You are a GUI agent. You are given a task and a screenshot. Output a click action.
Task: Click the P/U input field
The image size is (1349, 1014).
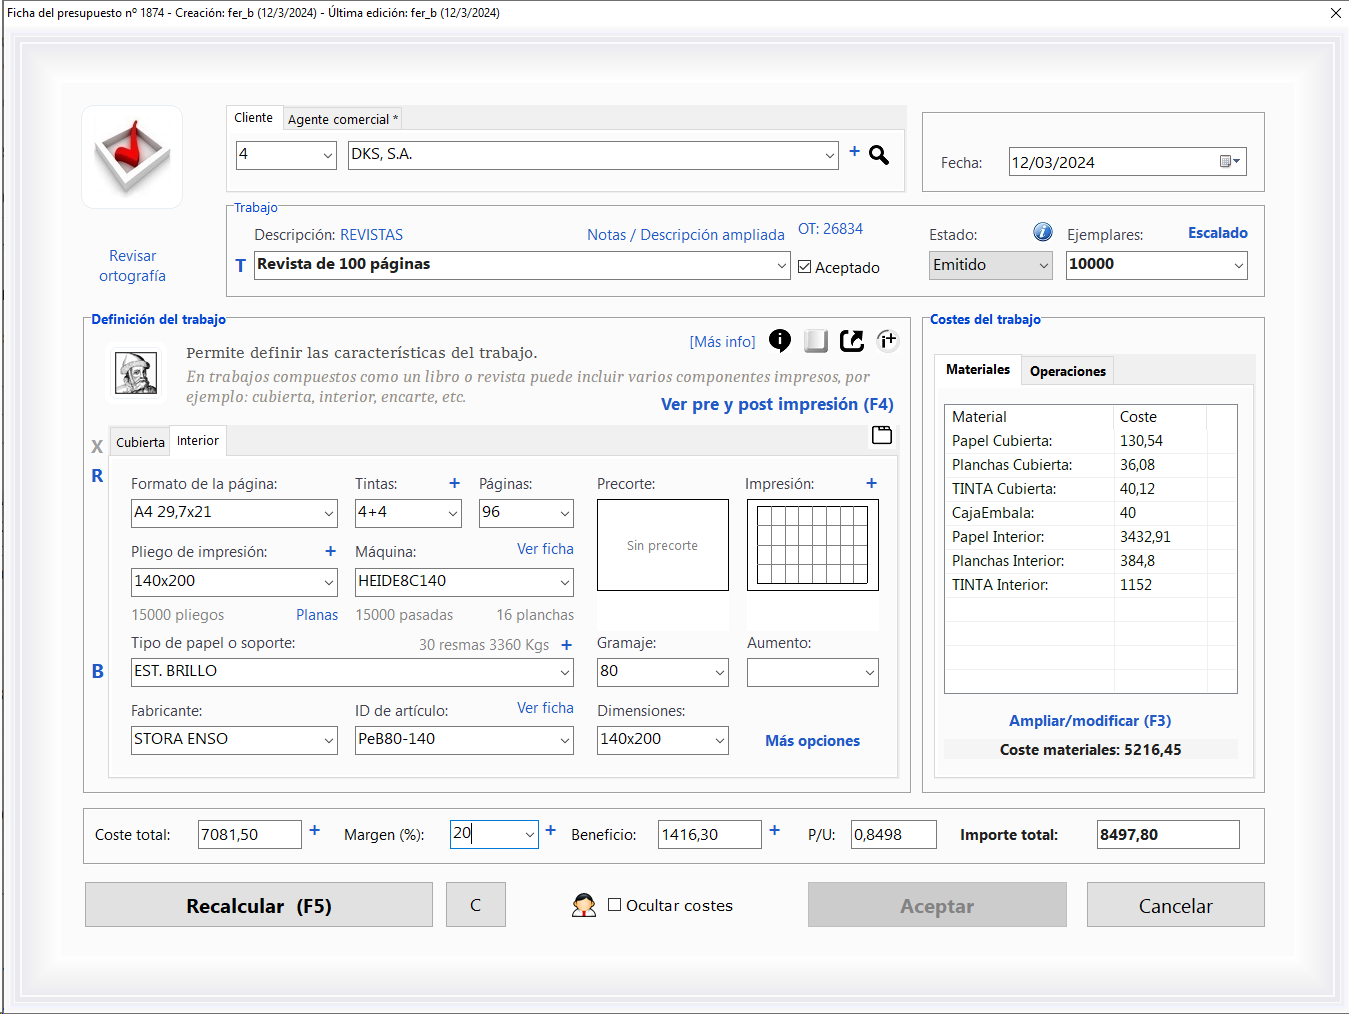point(894,835)
